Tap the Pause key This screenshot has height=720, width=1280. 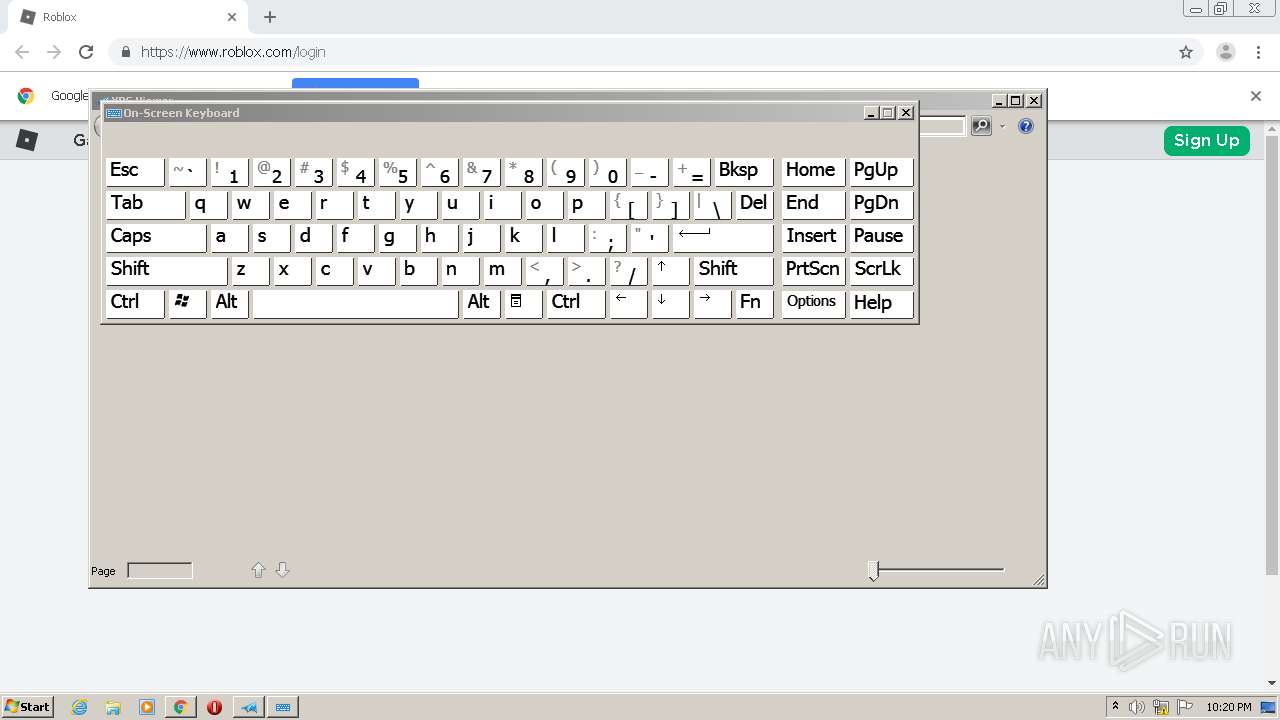[881, 237]
